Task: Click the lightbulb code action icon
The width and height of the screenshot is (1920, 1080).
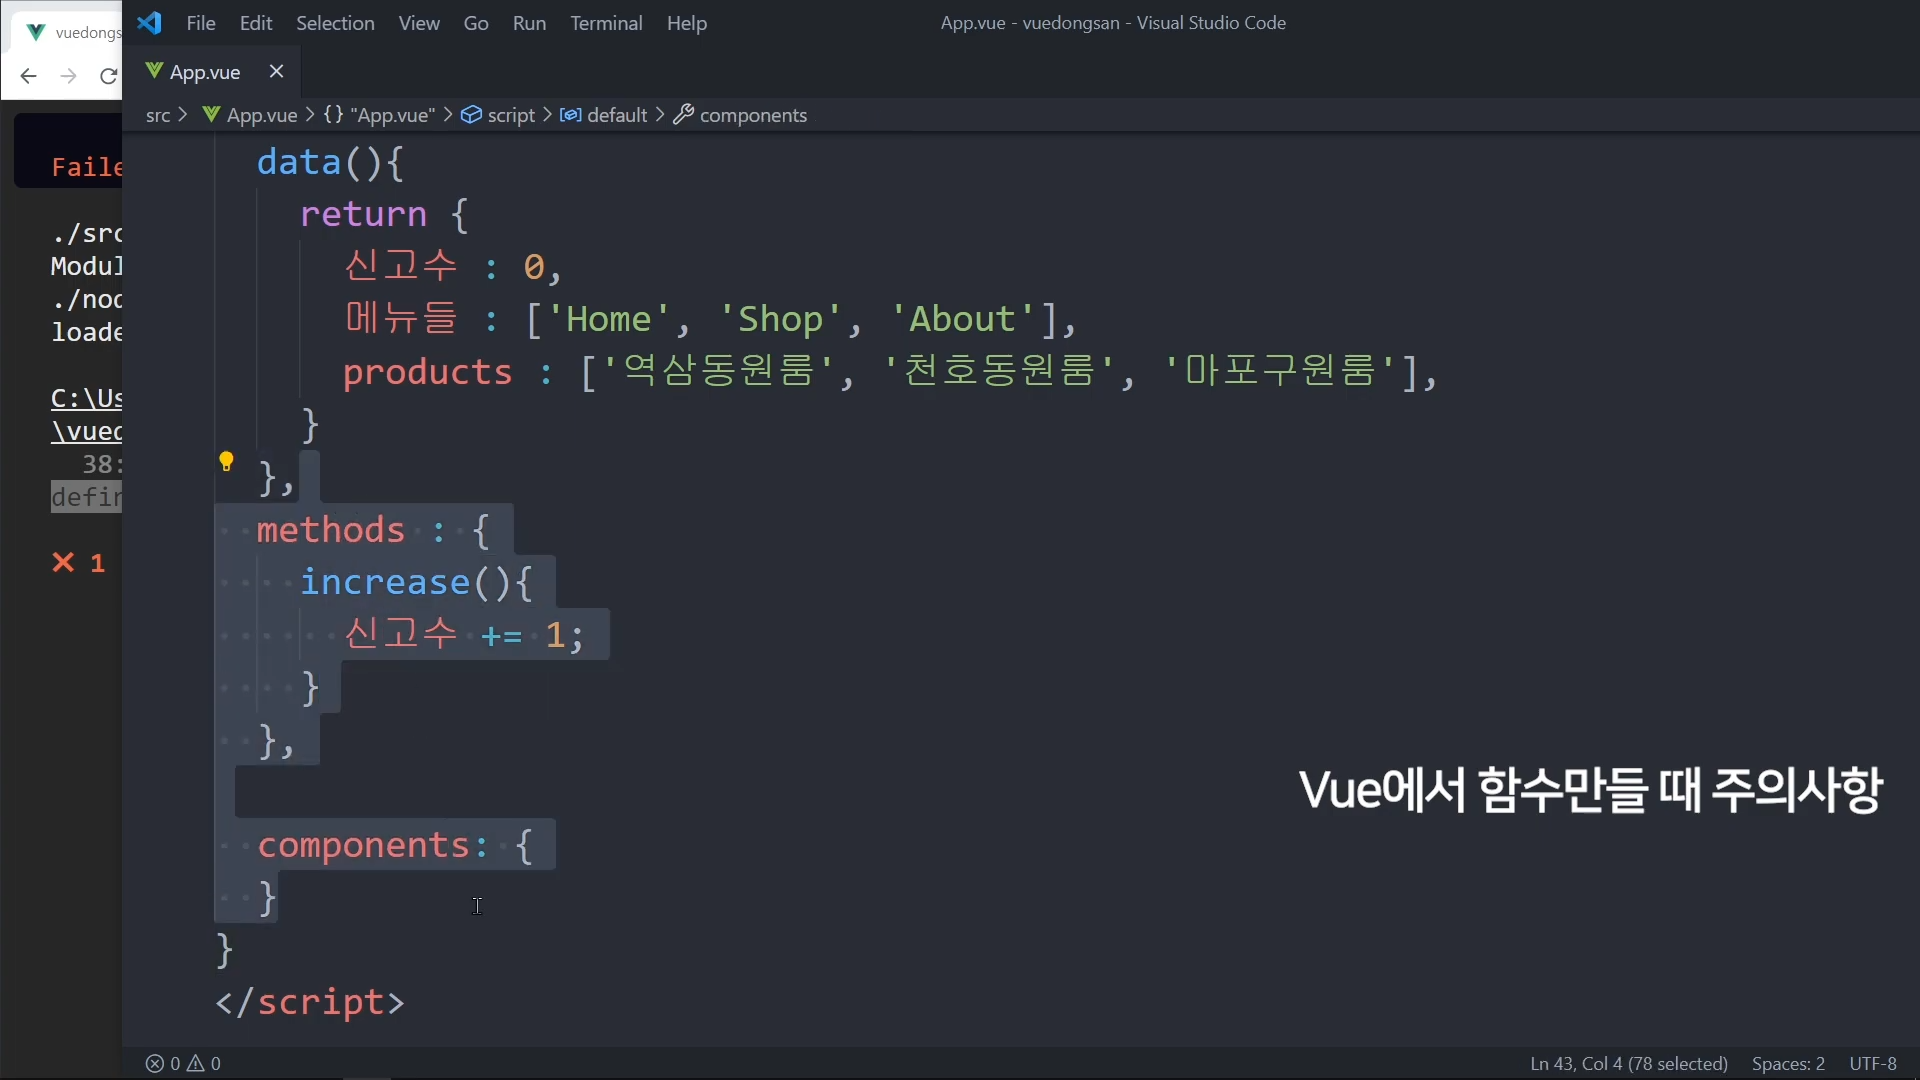Action: [226, 461]
